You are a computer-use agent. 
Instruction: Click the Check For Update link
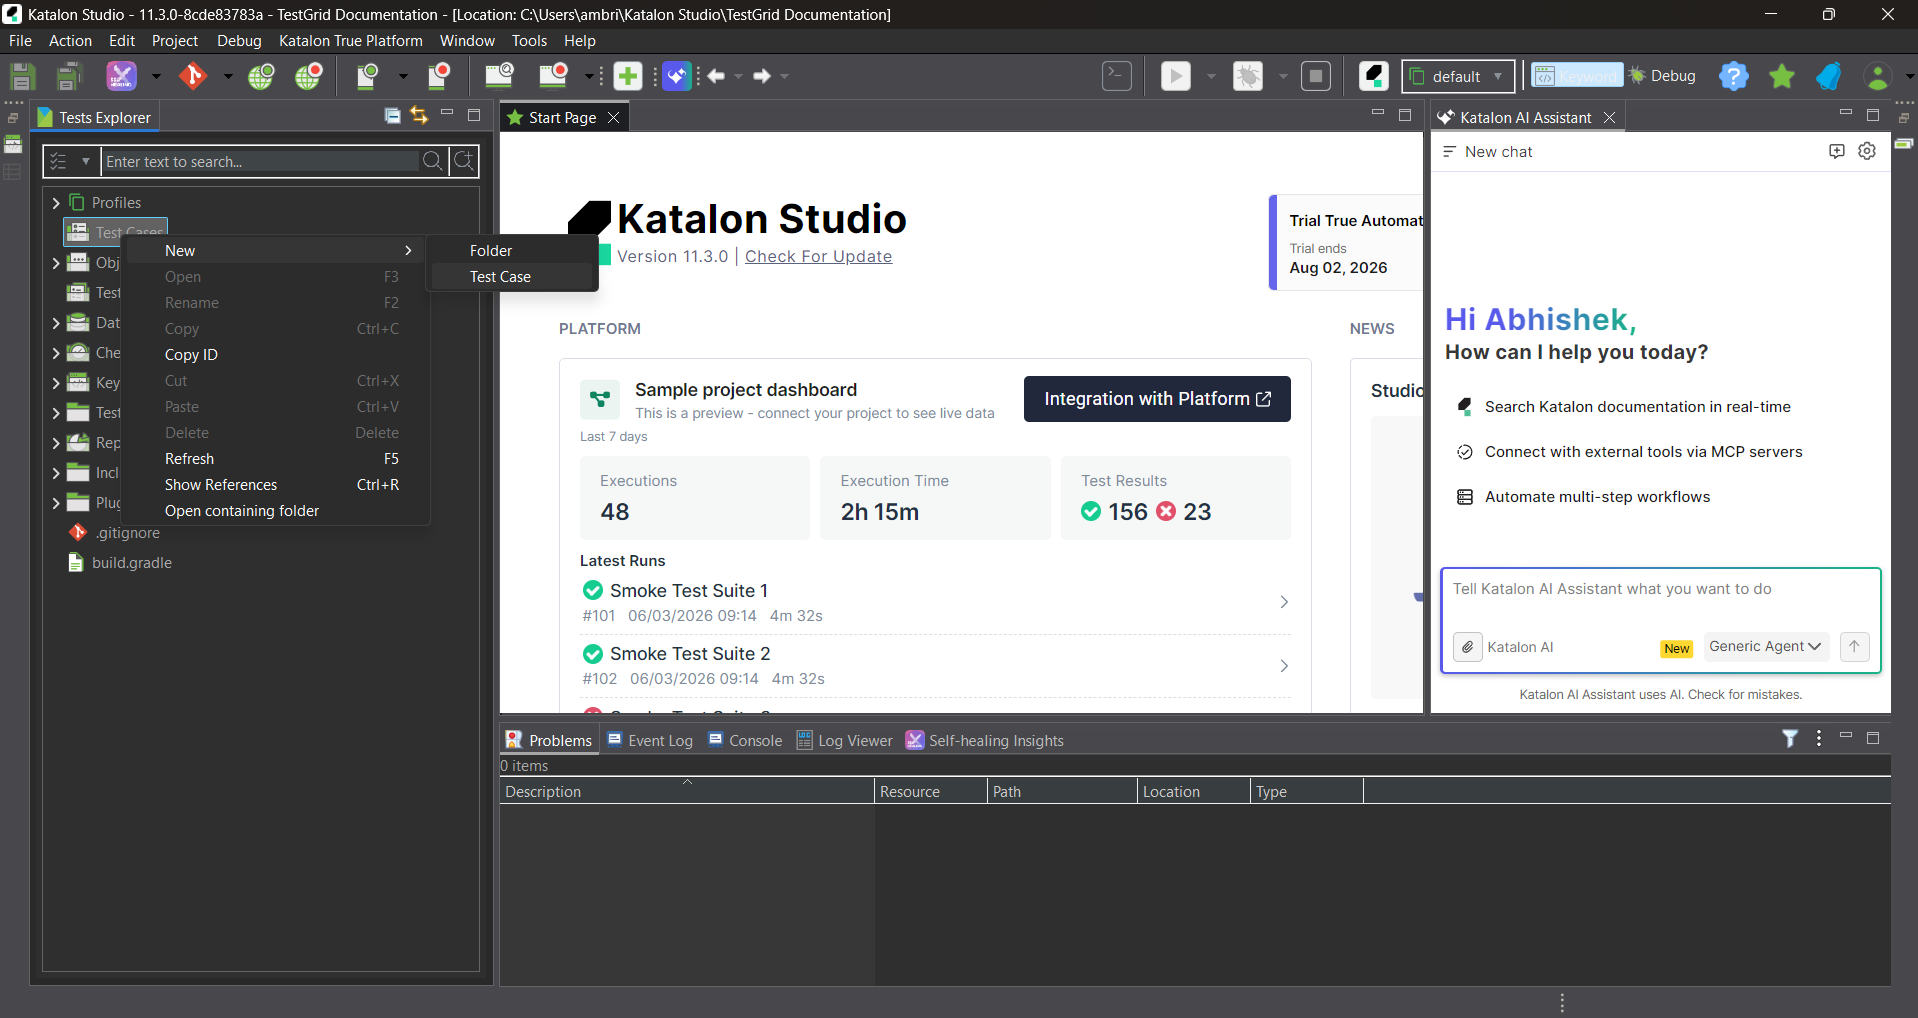tap(818, 257)
